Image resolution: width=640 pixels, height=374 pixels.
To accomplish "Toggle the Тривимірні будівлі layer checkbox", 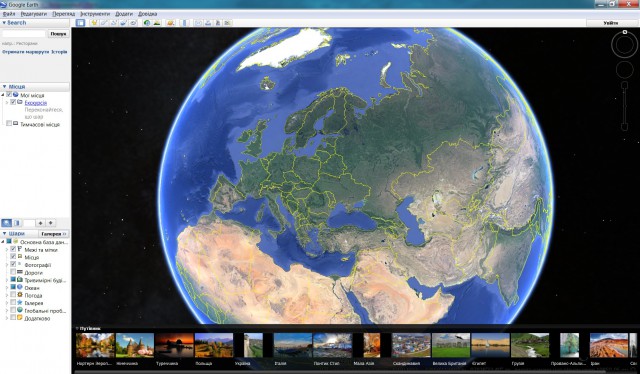I will pyautogui.click(x=13, y=280).
